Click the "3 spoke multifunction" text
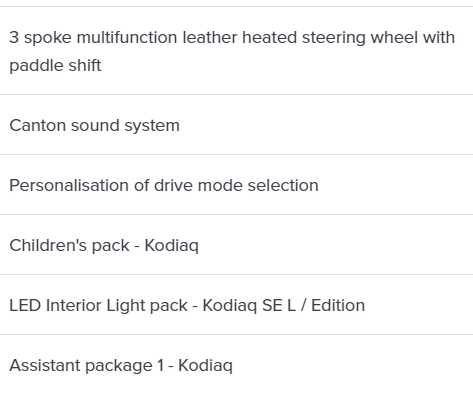The image size is (473, 400). tap(93, 38)
